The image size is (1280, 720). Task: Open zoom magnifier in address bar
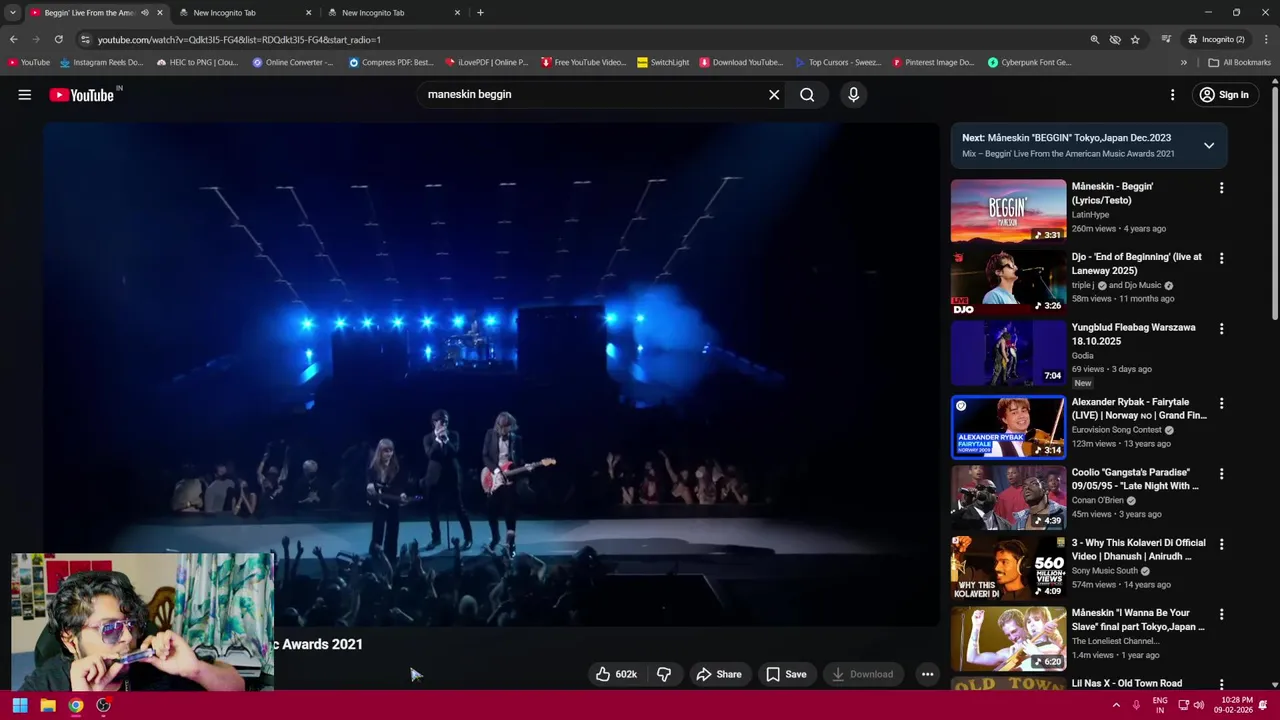(x=1094, y=39)
